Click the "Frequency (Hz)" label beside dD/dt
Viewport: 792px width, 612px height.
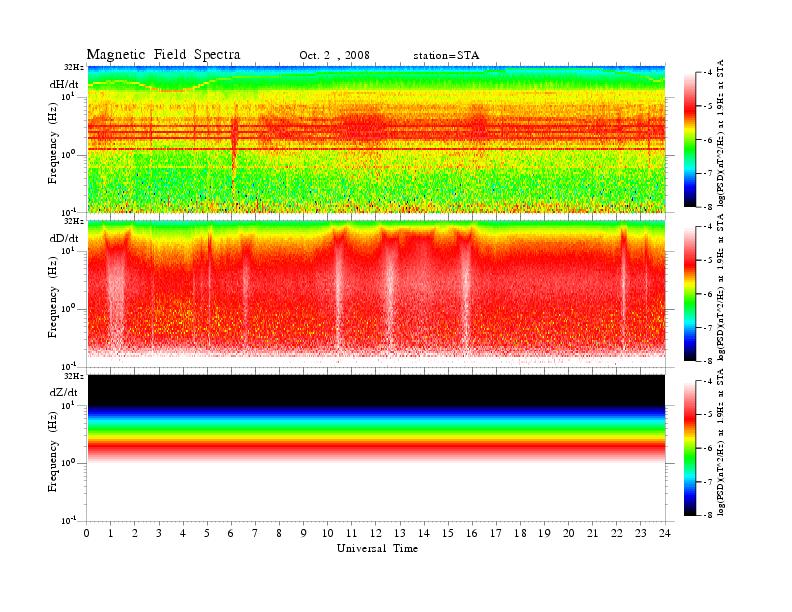click(53, 297)
